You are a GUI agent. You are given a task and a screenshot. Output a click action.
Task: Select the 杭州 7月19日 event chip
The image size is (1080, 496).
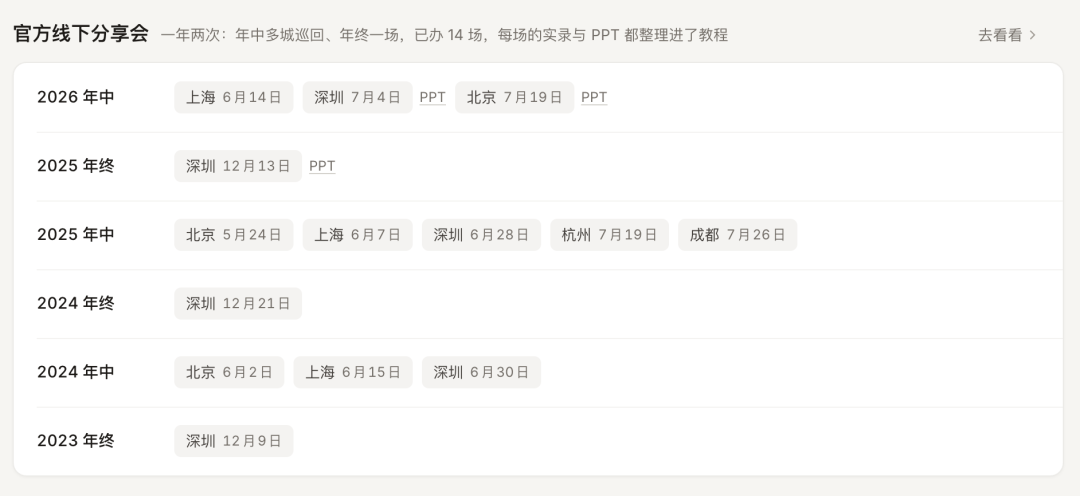coord(610,235)
